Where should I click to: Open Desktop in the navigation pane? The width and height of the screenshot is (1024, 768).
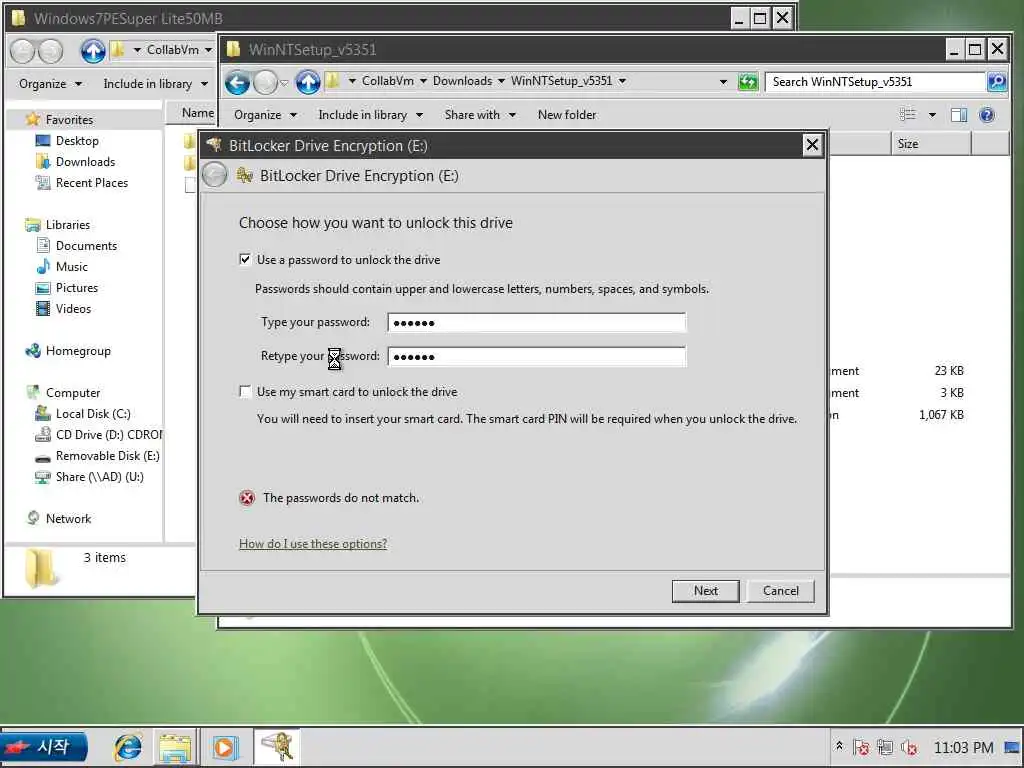pos(77,140)
